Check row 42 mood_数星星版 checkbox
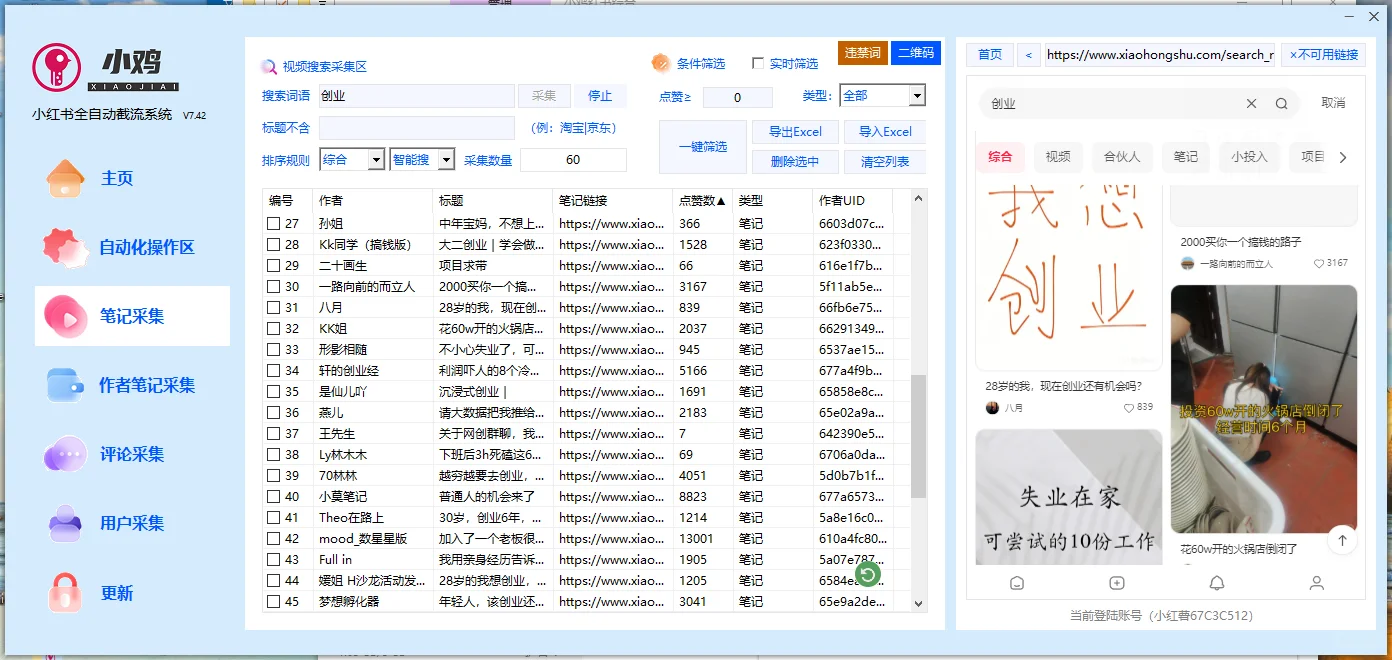The image size is (1392, 660). (274, 539)
